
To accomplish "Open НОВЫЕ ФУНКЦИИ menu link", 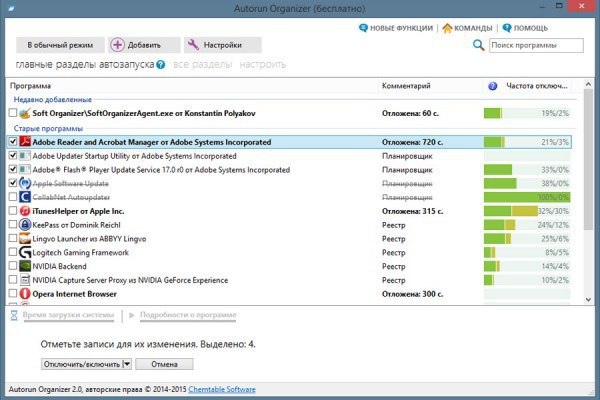I will (396, 28).
